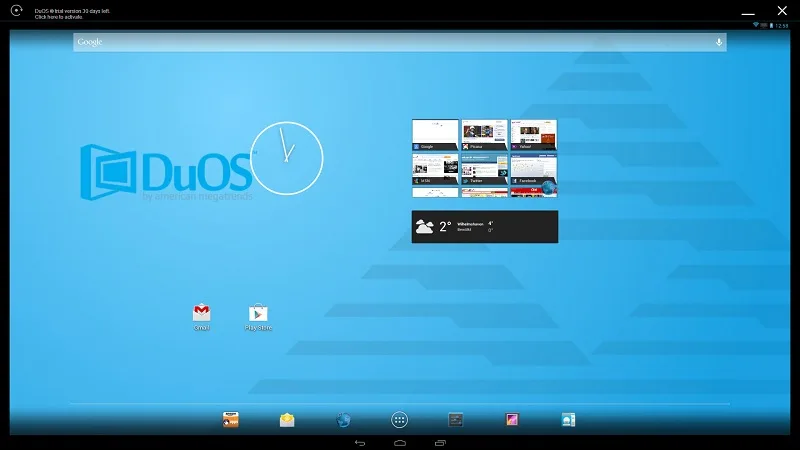Tap the status bar time
Screen dimensions: 800x450
pyautogui.click(x=782, y=26)
